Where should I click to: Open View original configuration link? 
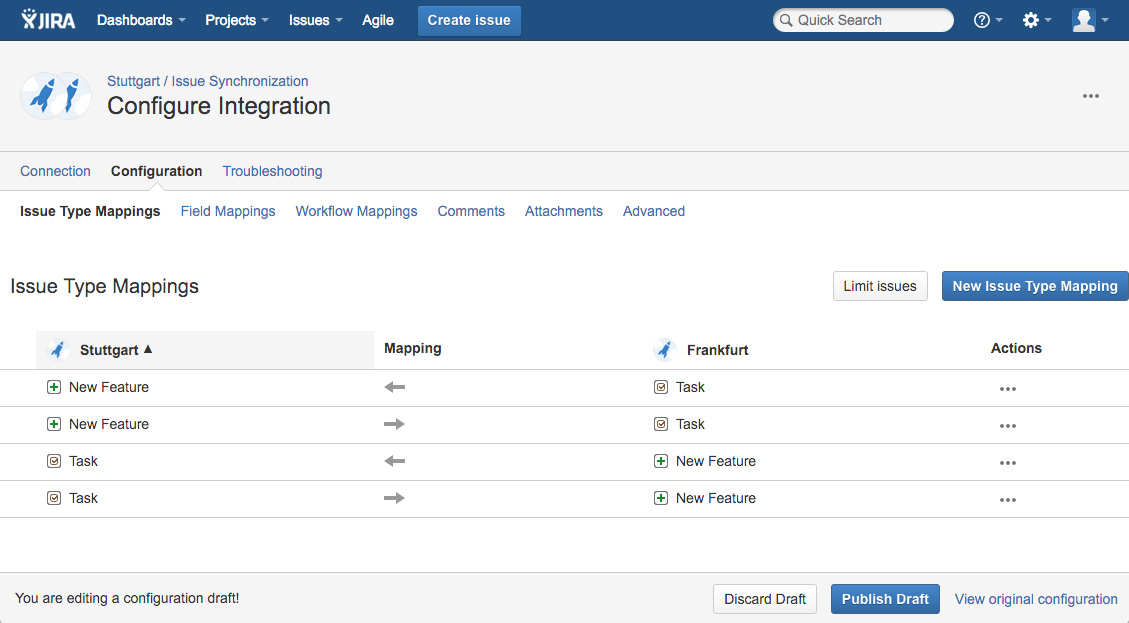tap(1036, 599)
